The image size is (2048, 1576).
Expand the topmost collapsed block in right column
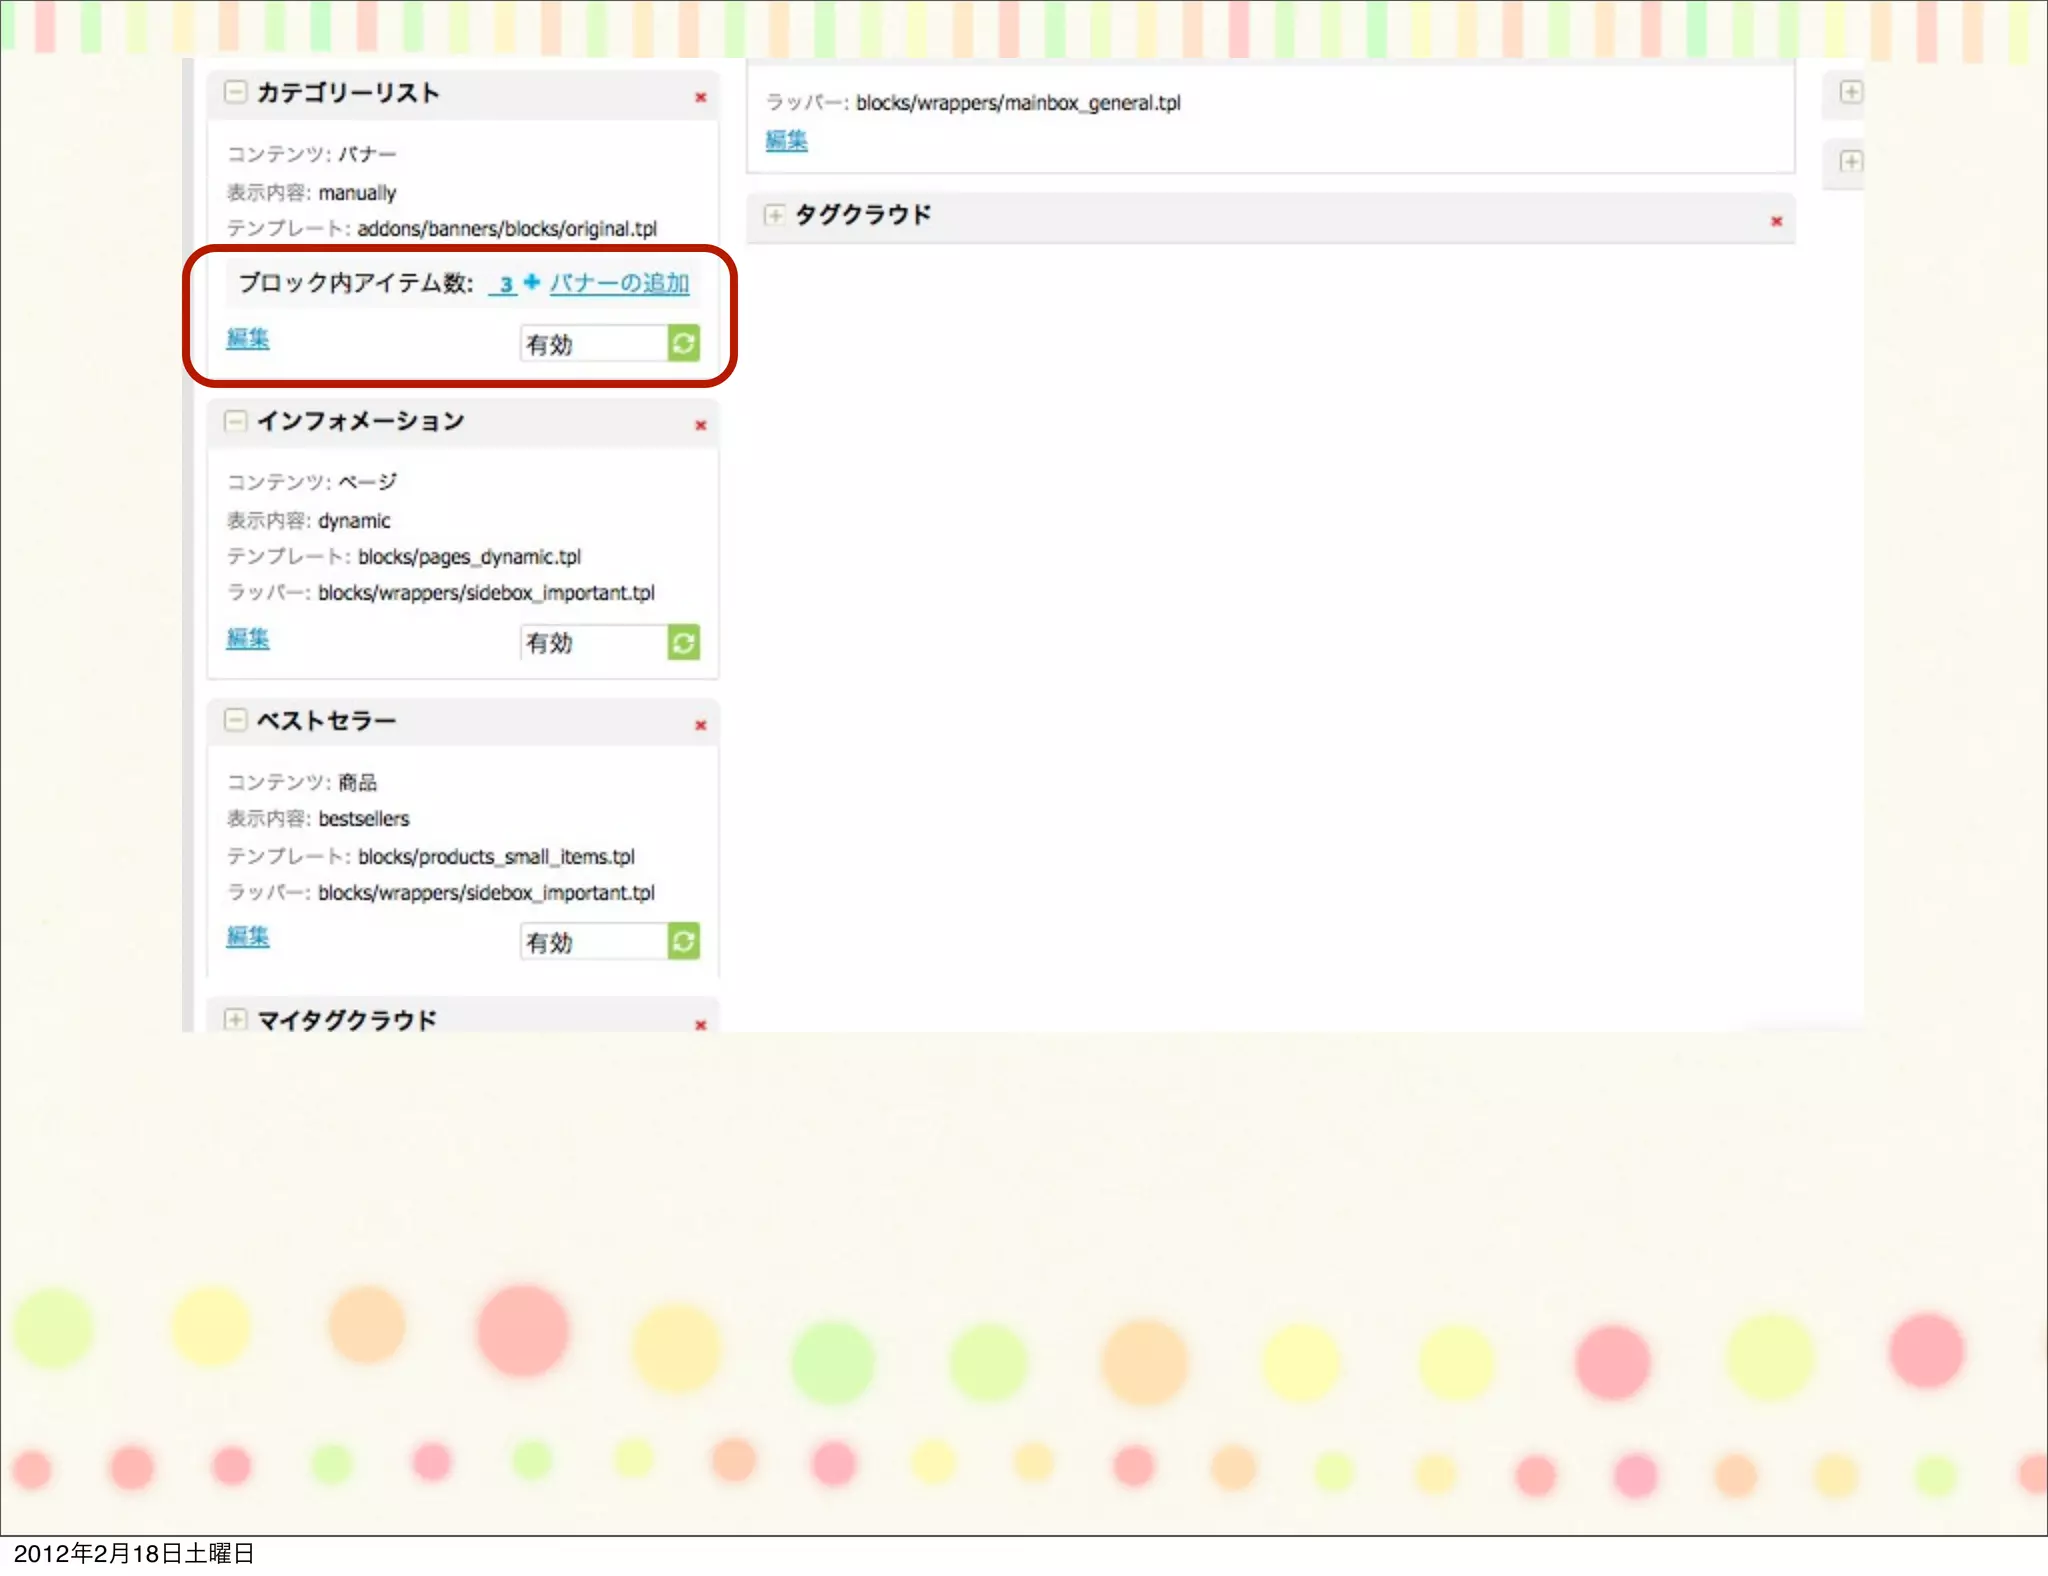[1851, 92]
